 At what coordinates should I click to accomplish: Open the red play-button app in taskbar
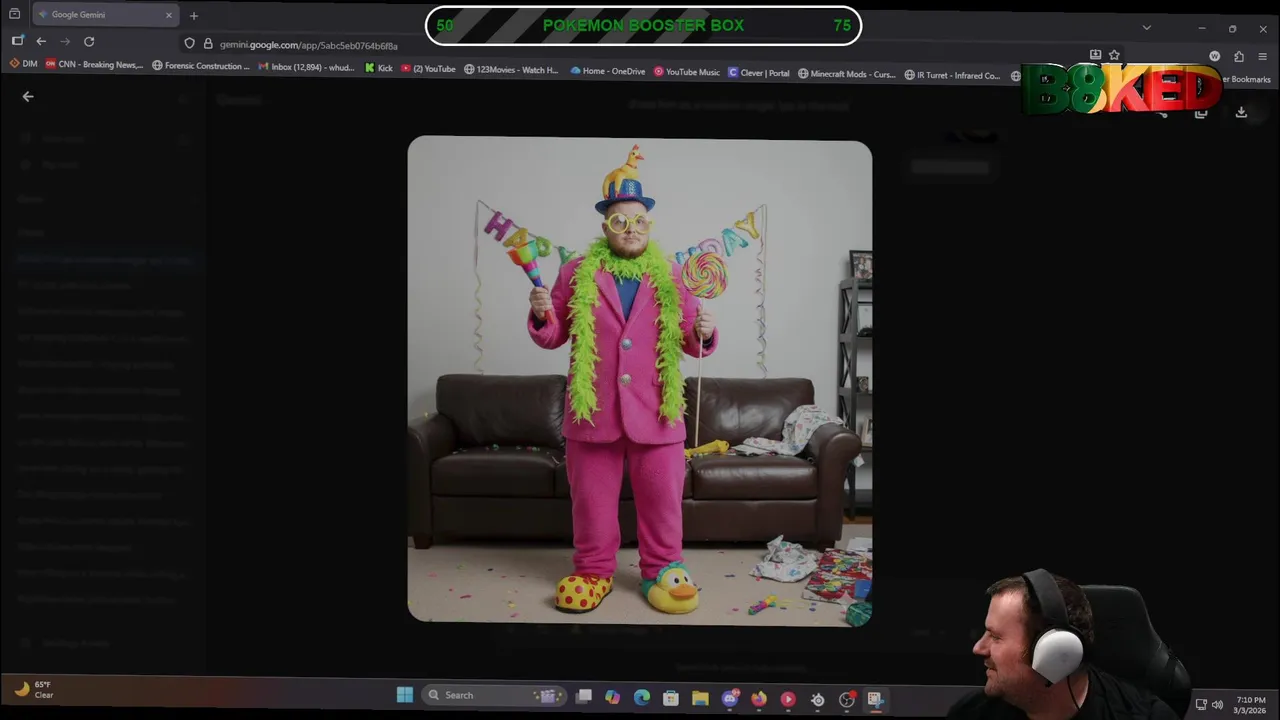click(788, 700)
